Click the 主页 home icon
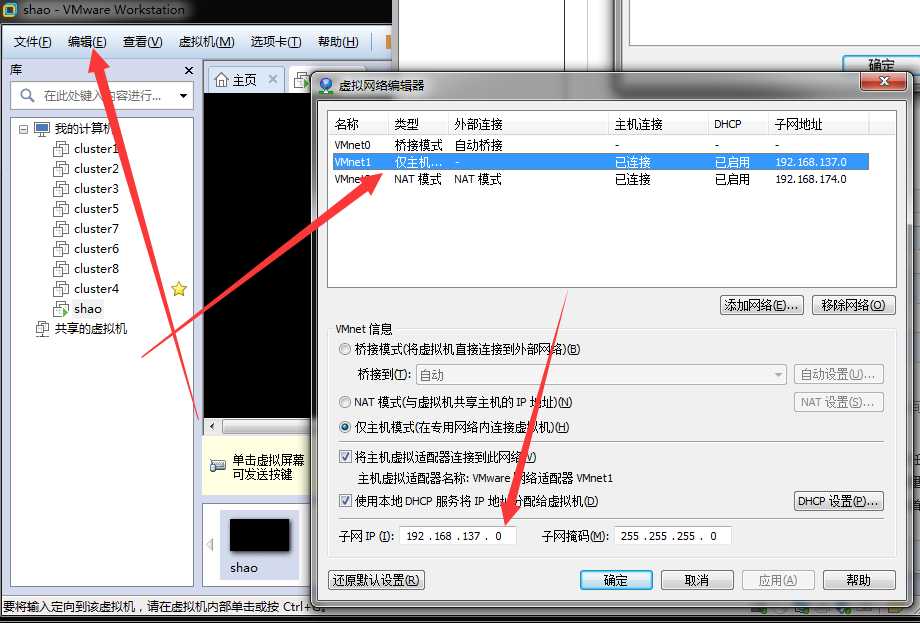This screenshot has height=623, width=920. click(x=221, y=80)
